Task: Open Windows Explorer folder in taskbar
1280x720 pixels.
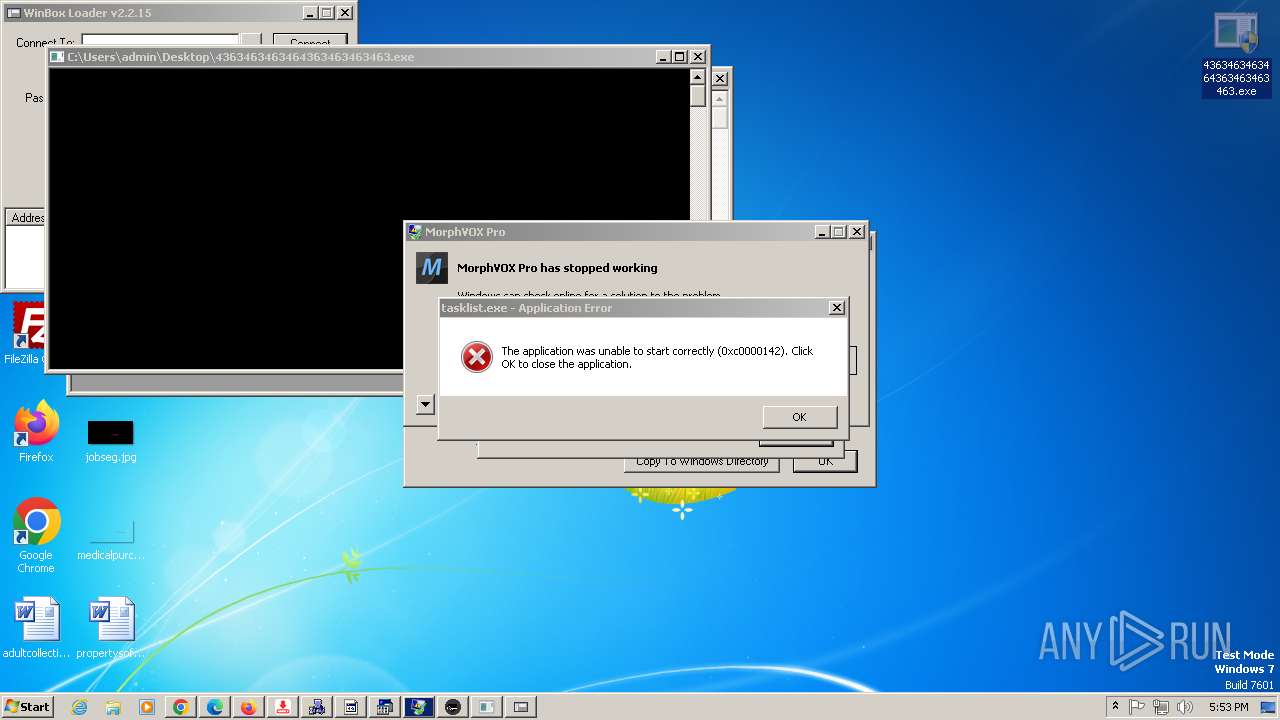Action: pyautogui.click(x=113, y=707)
